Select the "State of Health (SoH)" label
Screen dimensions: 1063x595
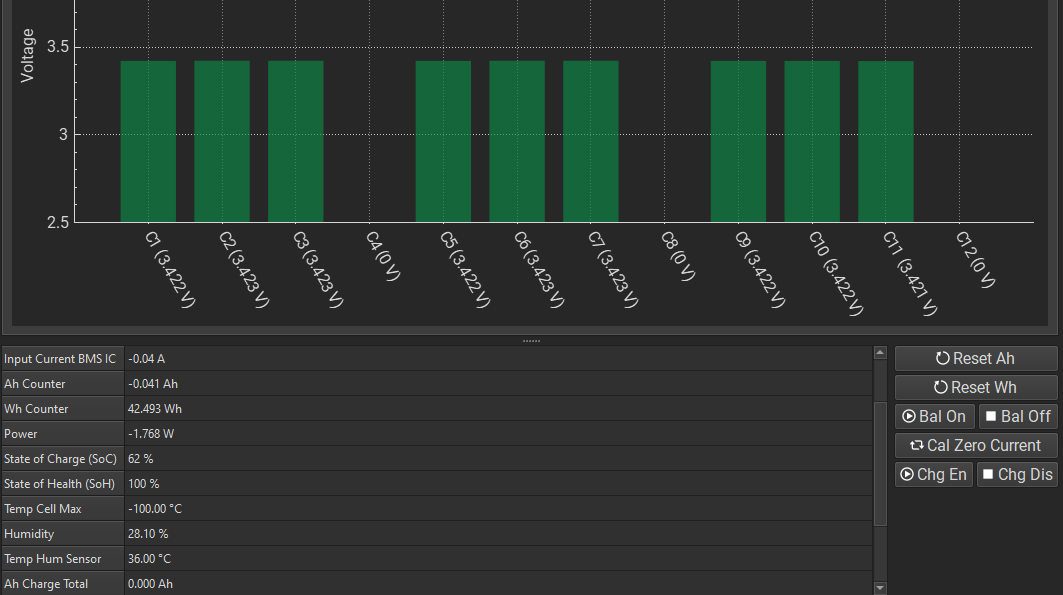coord(60,485)
